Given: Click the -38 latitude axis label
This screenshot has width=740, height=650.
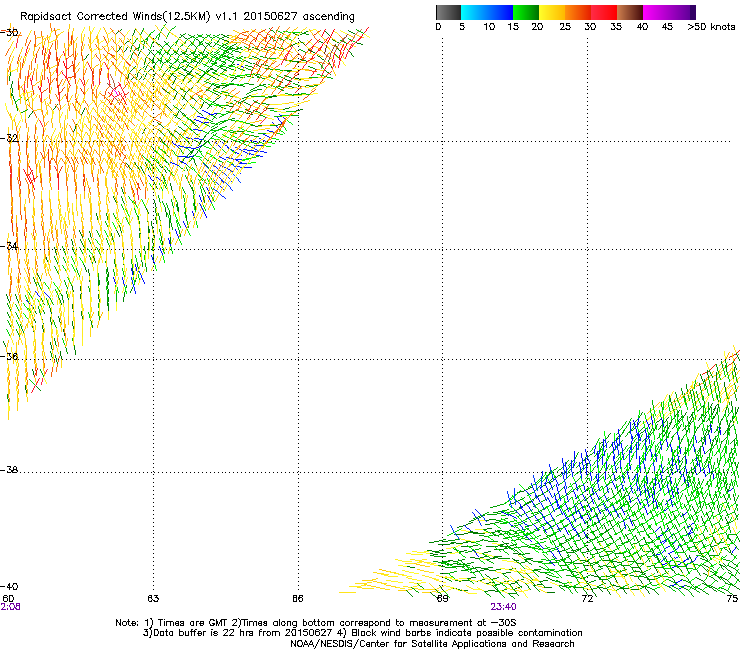Looking at the screenshot, I should click(x=9, y=470).
